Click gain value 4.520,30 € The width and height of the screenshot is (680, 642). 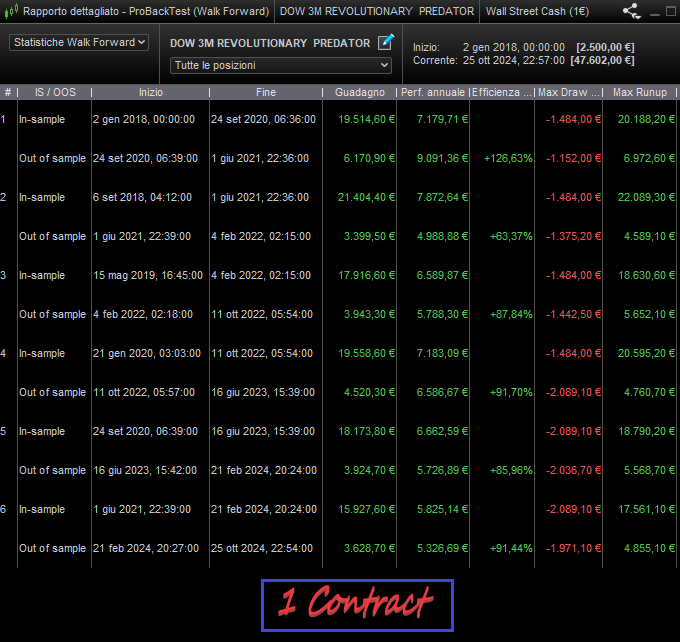369,393
